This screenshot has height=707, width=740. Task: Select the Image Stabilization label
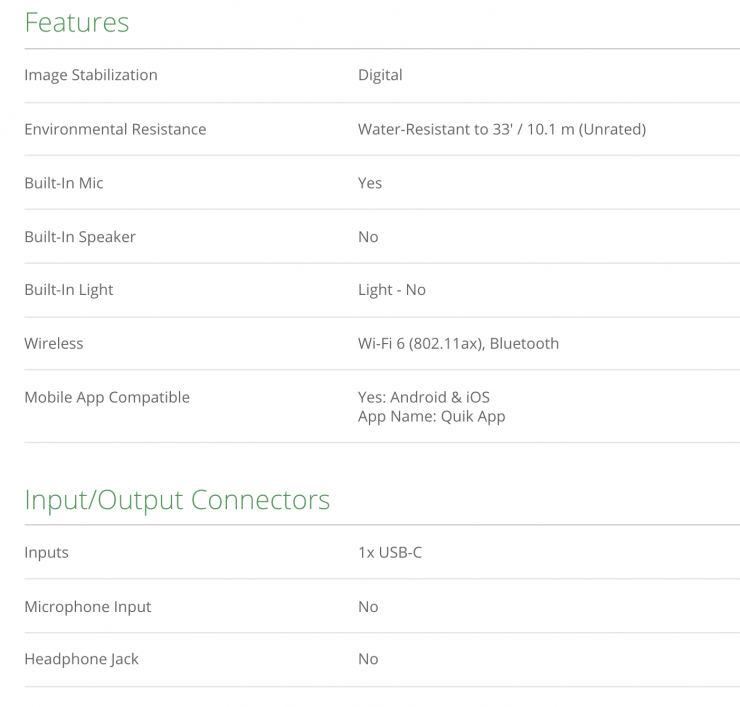[x=91, y=75]
